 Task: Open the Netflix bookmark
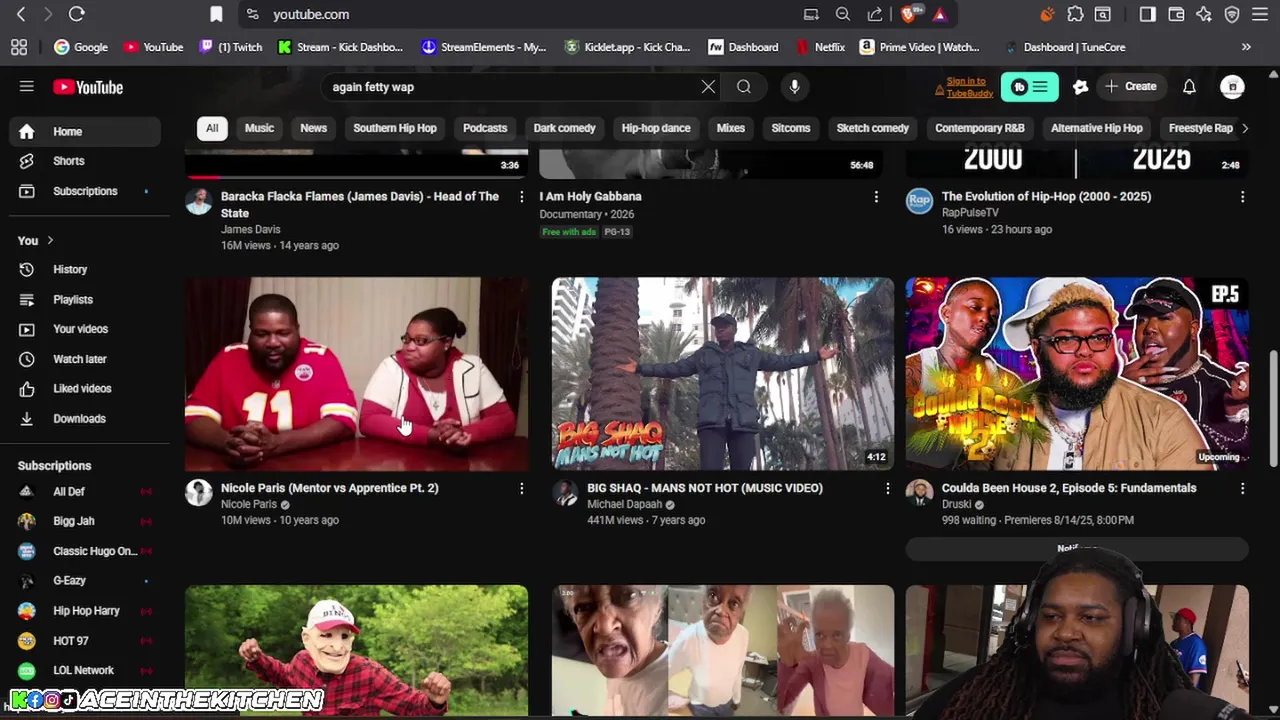tap(820, 47)
